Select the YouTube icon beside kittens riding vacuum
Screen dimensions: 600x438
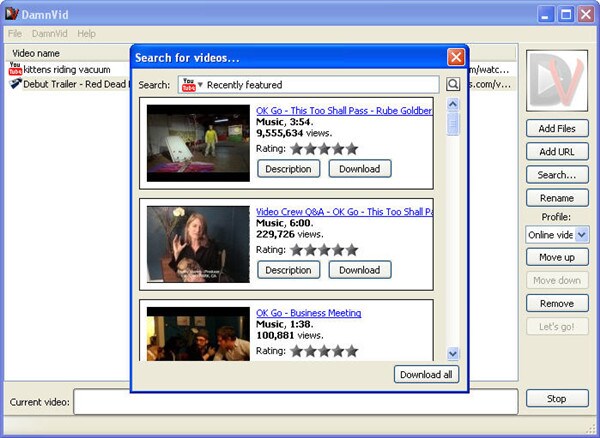click(x=15, y=69)
